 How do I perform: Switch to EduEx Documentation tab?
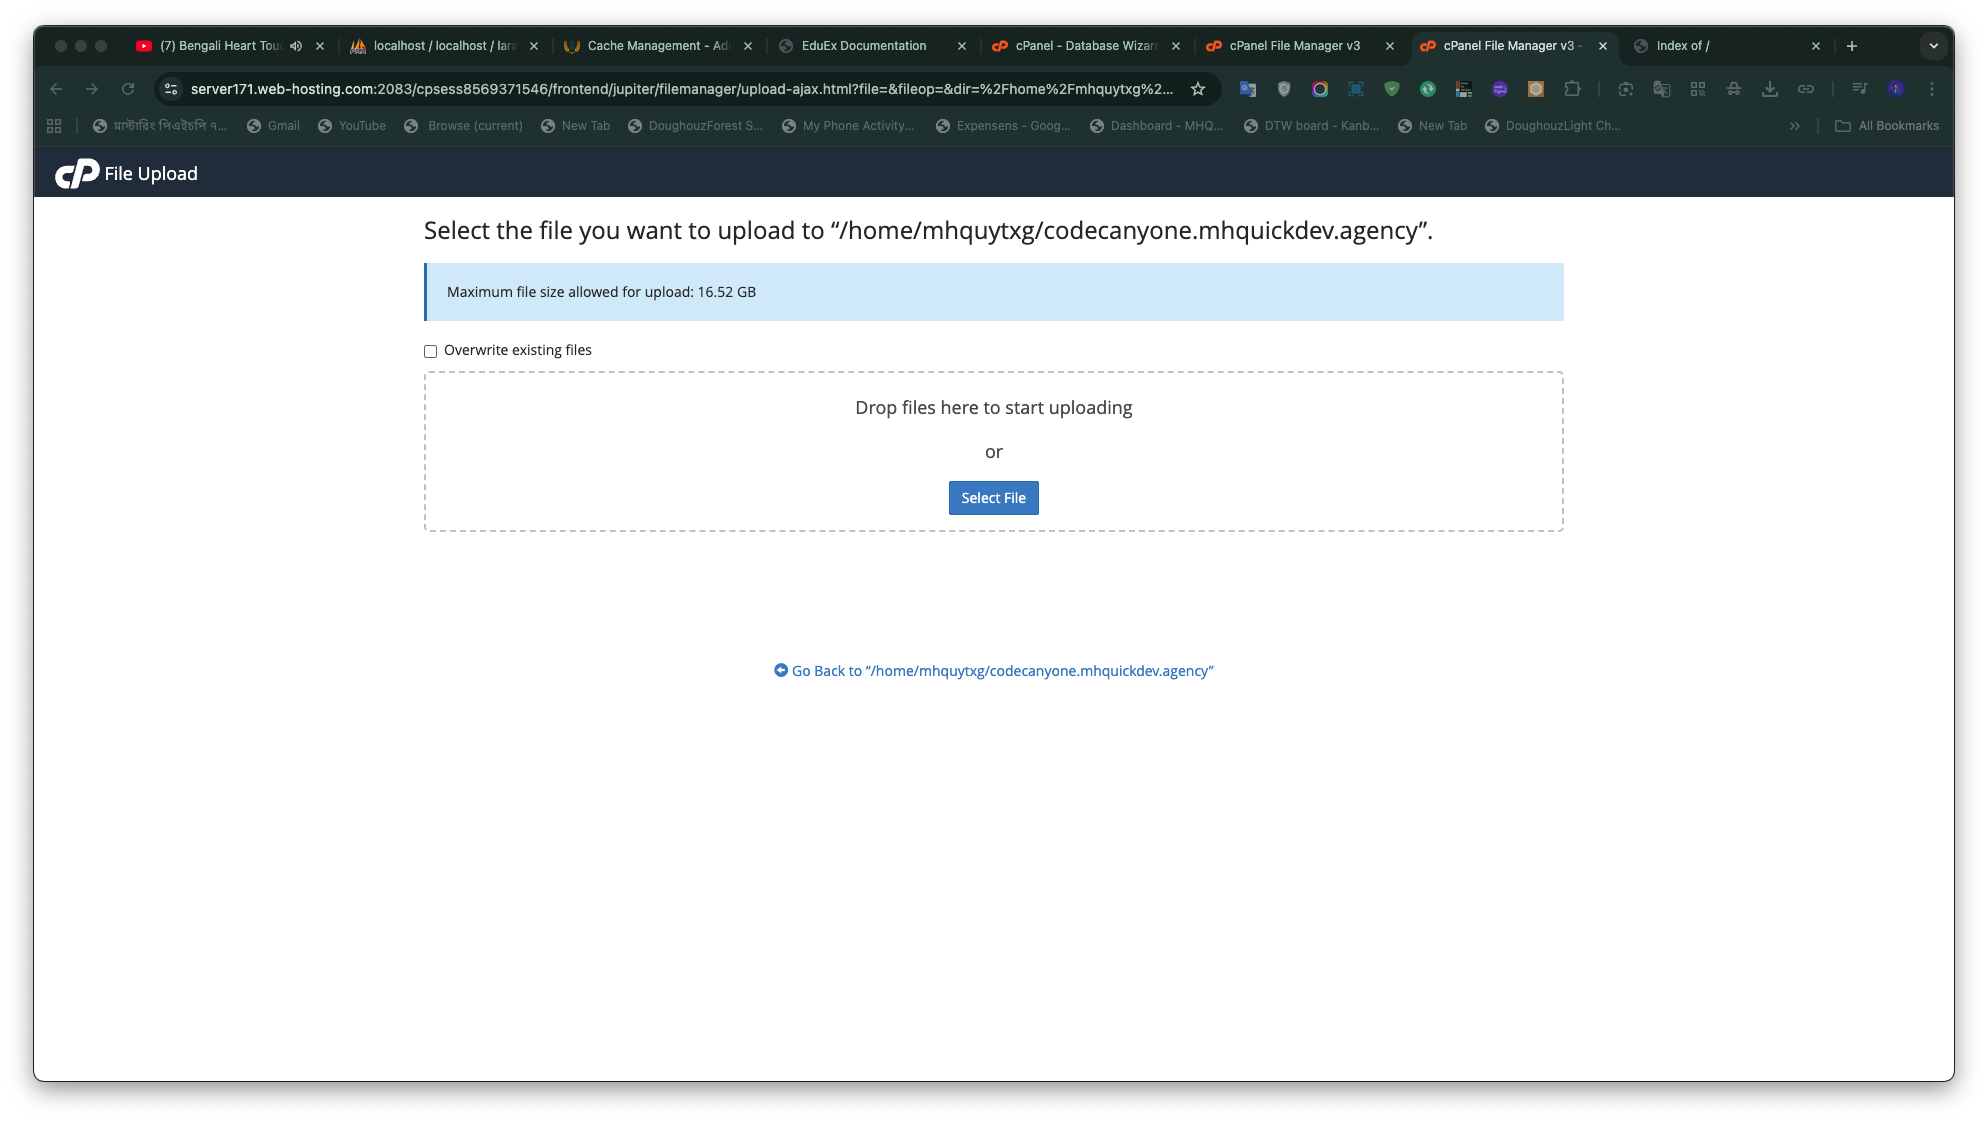(863, 46)
